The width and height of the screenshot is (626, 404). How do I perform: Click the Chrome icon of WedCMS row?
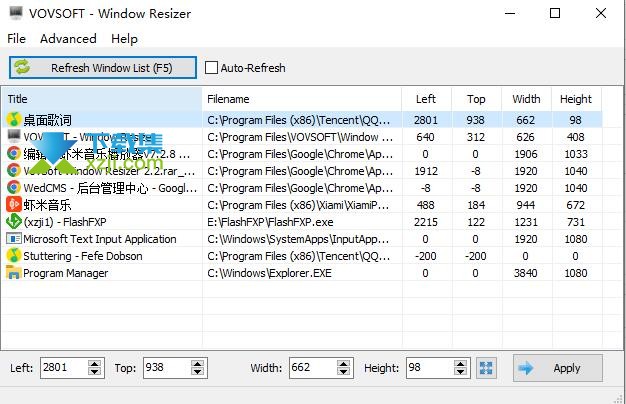(x=14, y=188)
